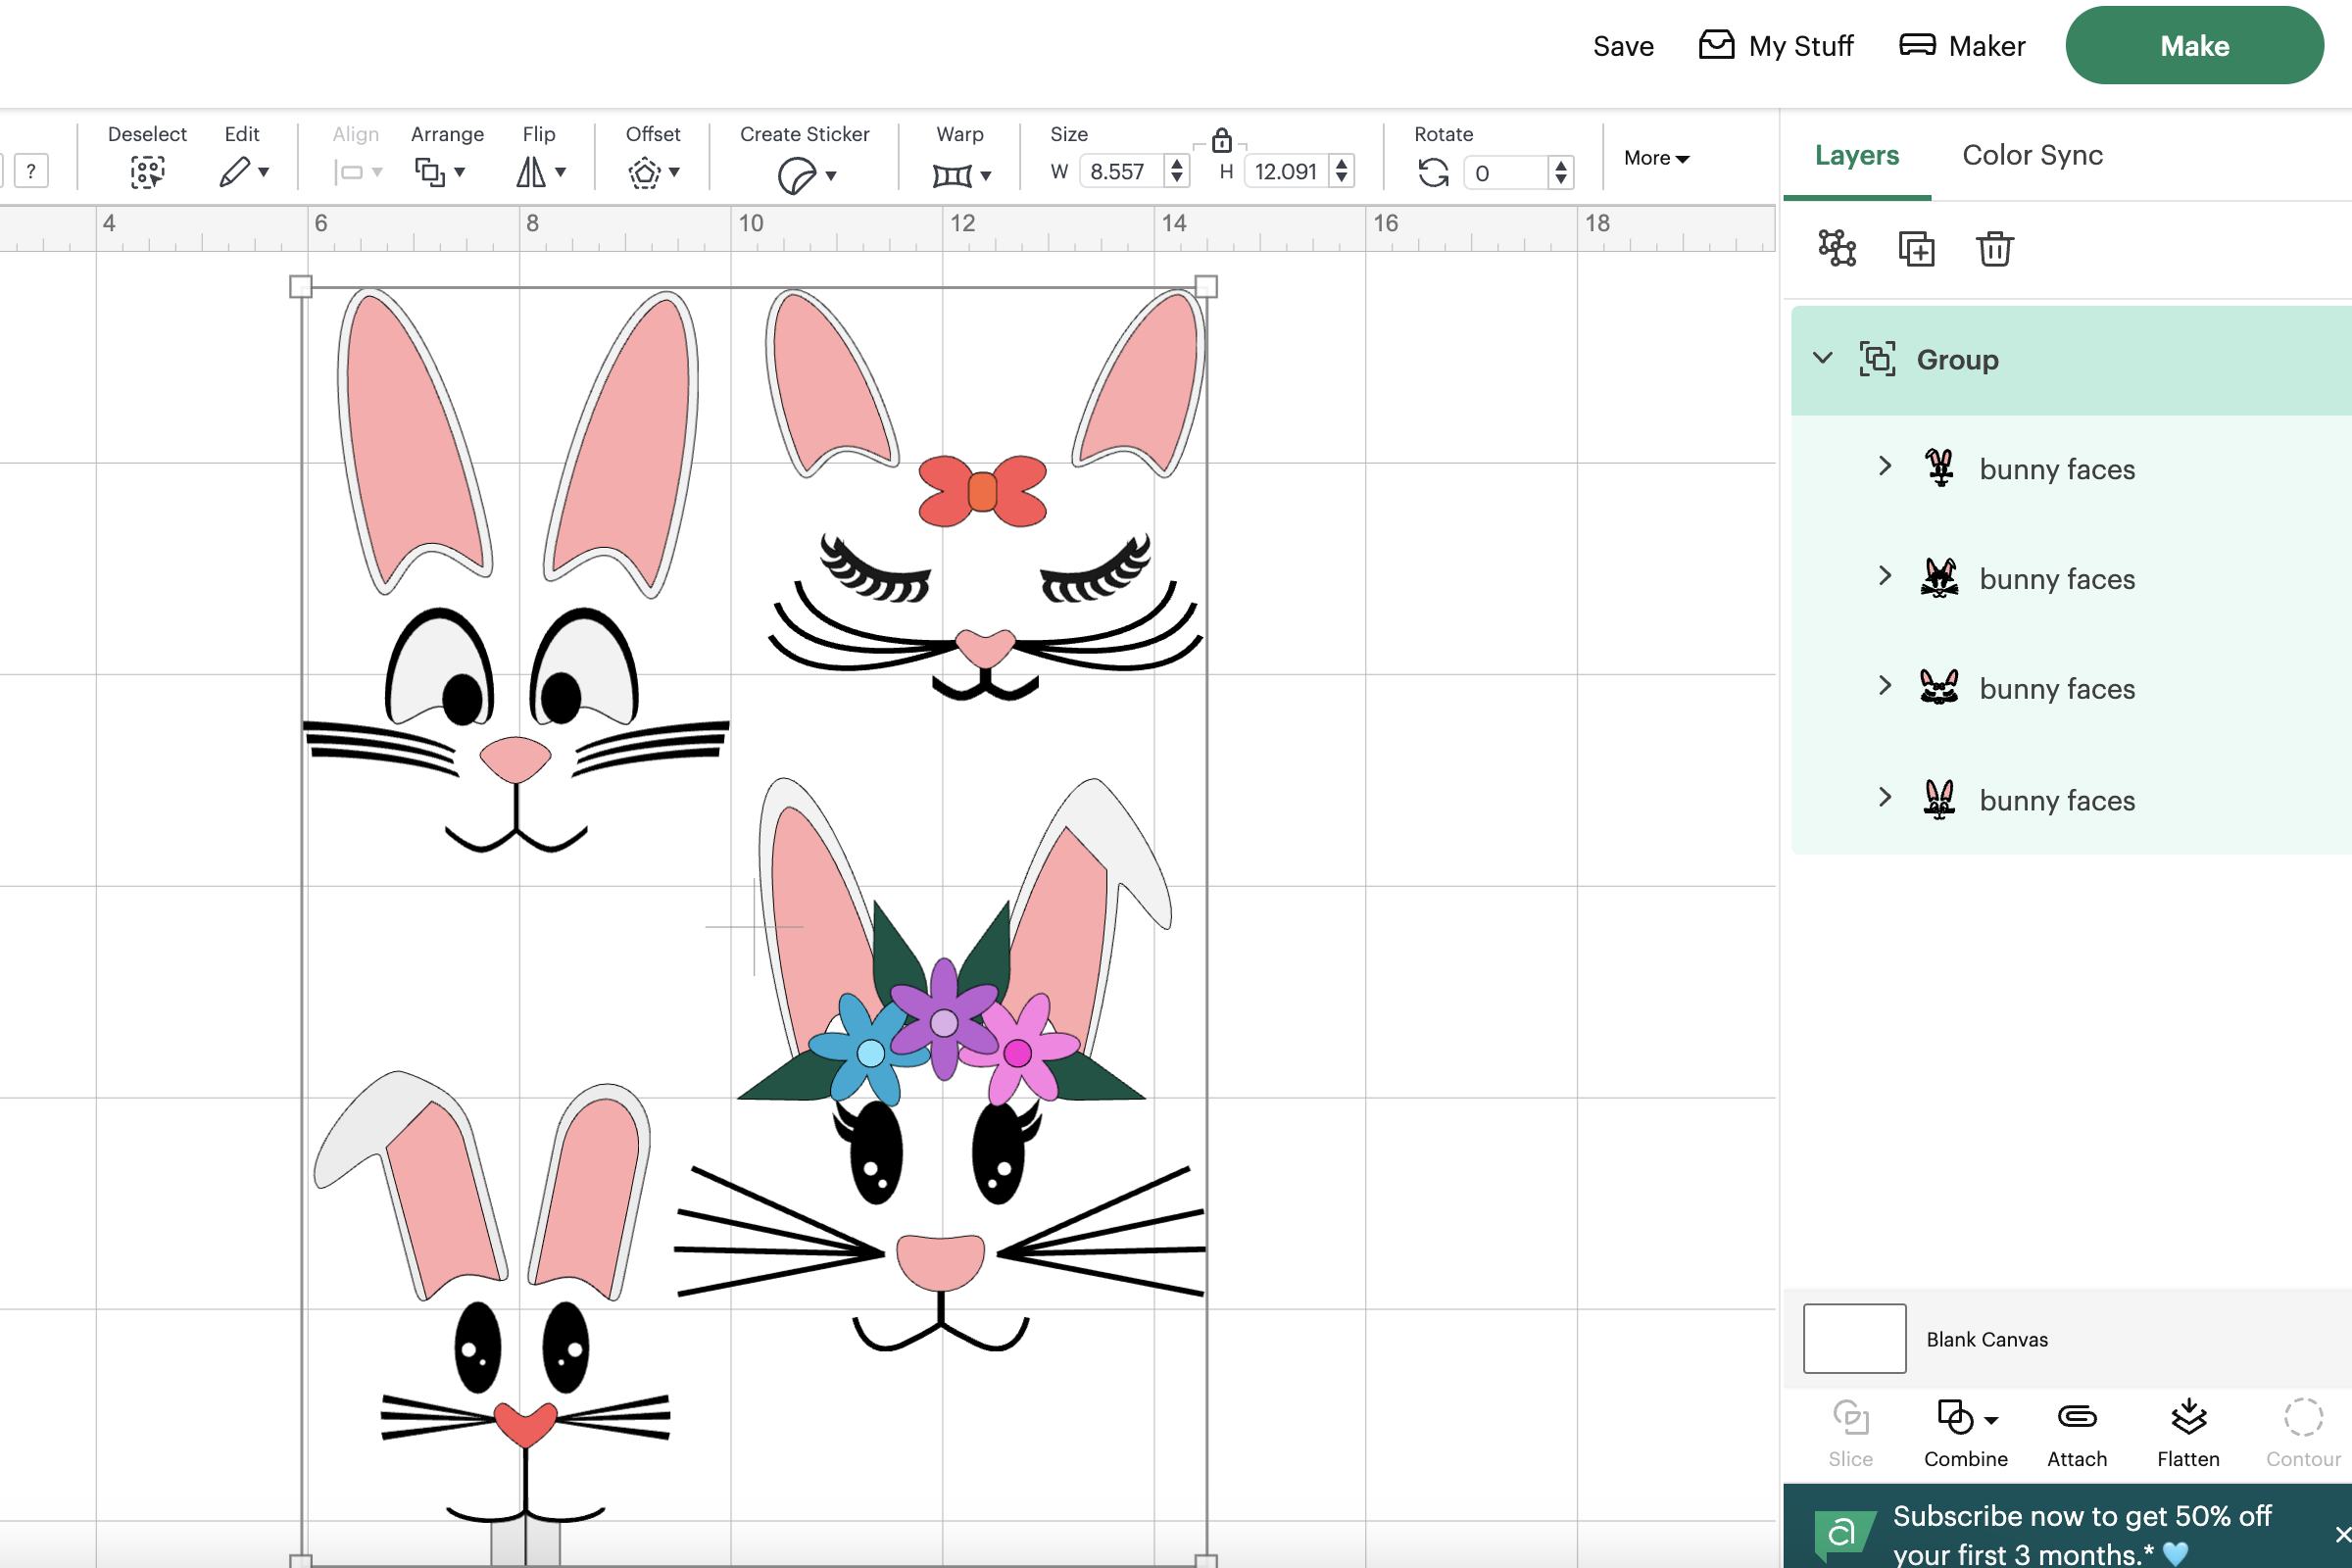Toggle the size aspect ratio lock
The height and width of the screenshot is (1568, 2352).
tap(1221, 140)
